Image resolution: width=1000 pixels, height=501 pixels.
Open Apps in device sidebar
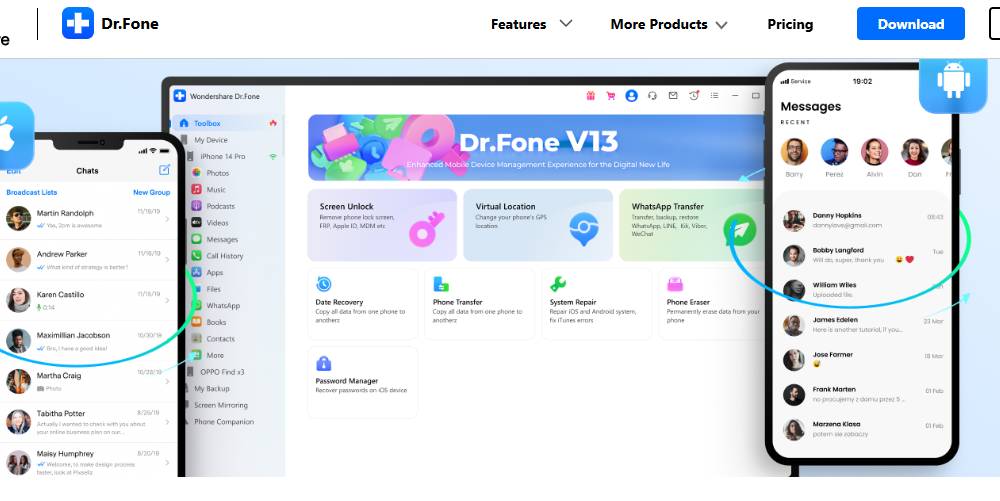(x=208, y=272)
